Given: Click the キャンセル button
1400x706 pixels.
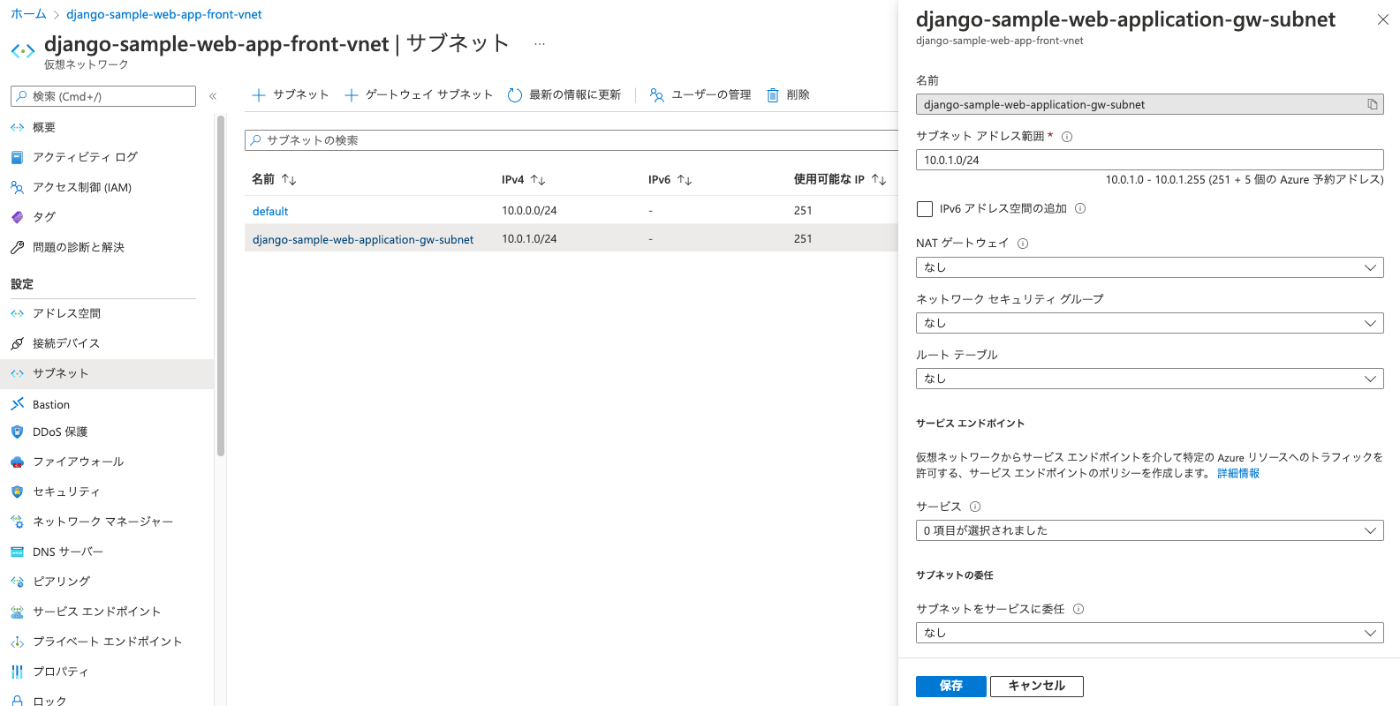Looking at the screenshot, I should 1037,686.
